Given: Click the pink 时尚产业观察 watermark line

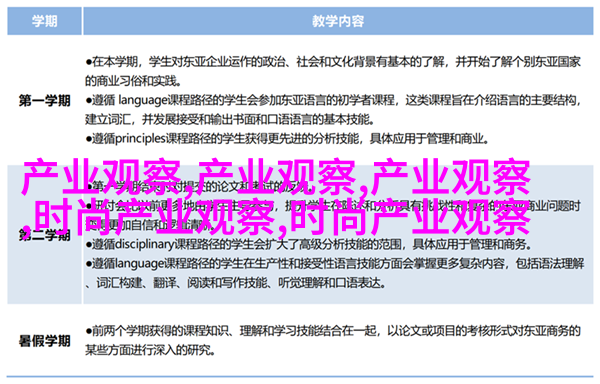Looking at the screenshot, I should pyautogui.click(x=276, y=217).
